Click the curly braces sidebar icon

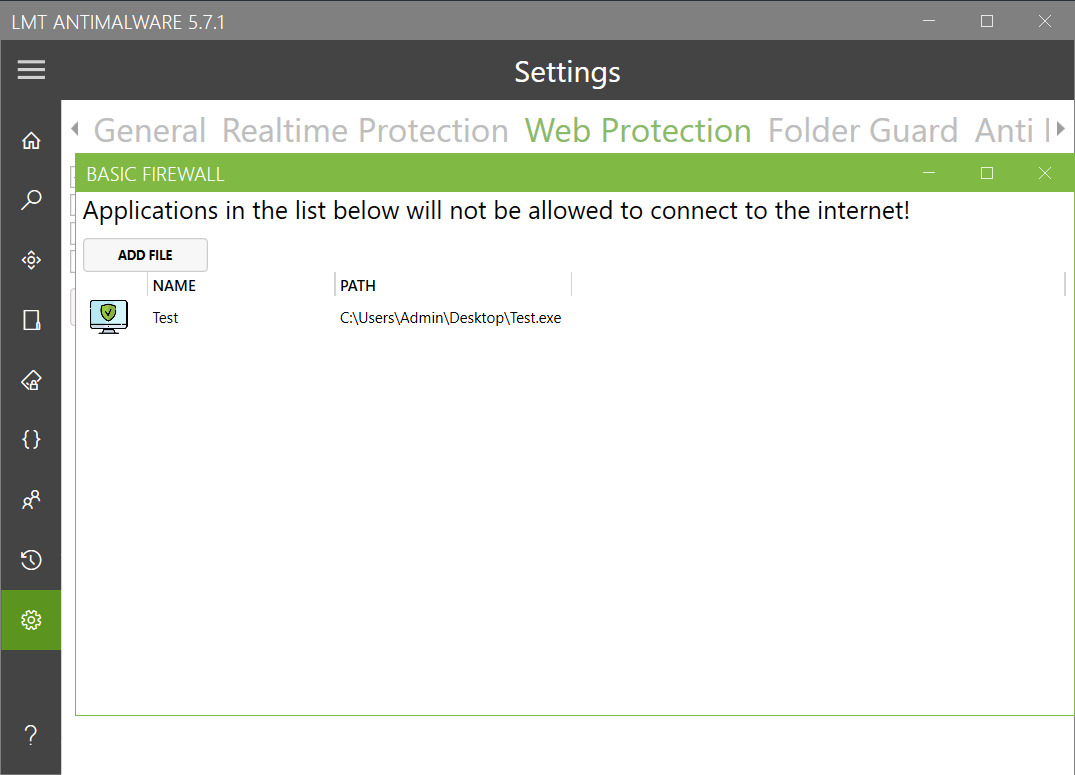[x=31, y=439]
